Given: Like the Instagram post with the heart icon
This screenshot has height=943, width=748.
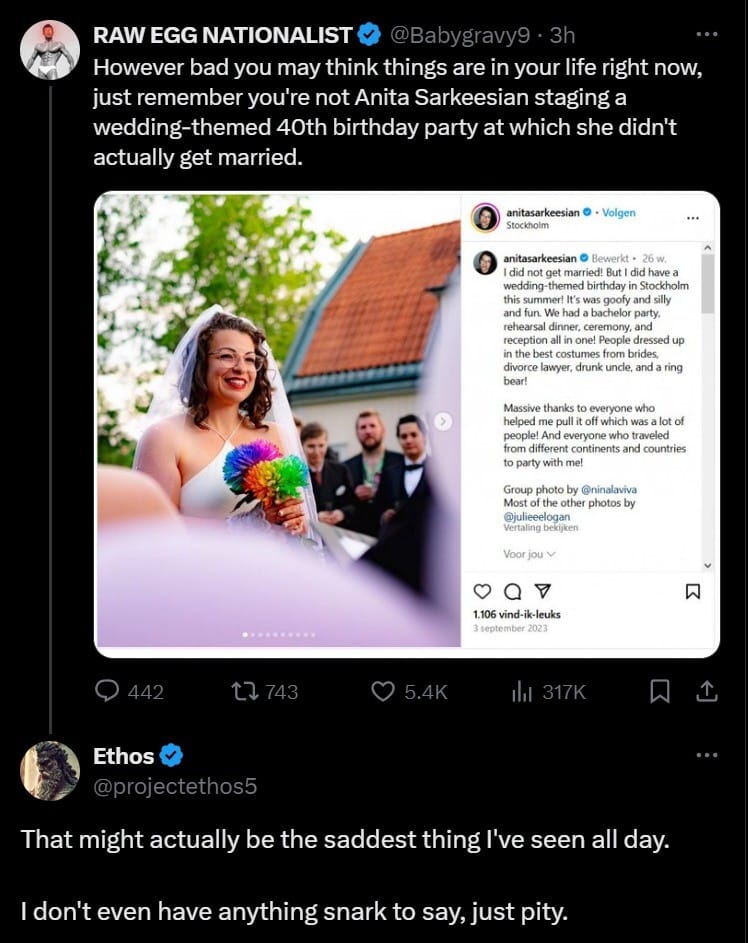Looking at the screenshot, I should 482,592.
